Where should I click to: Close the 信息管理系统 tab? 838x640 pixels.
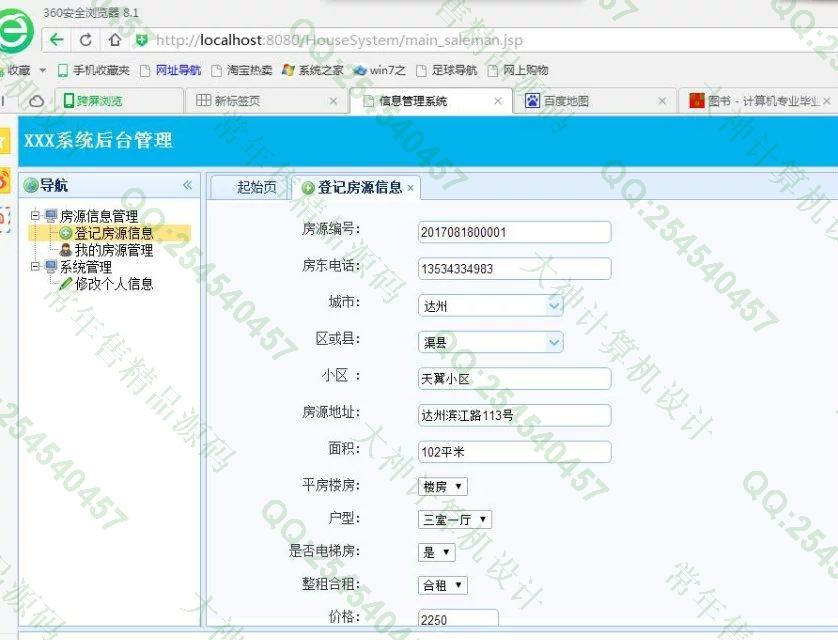498,101
